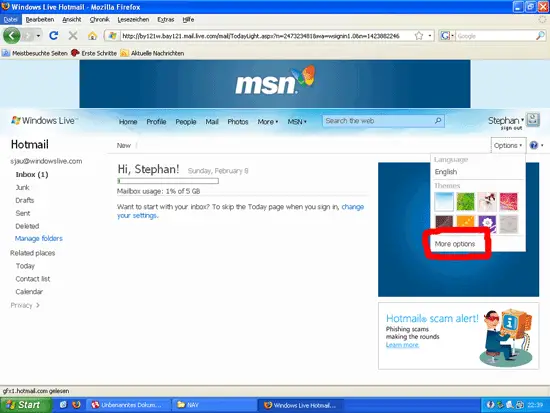Open Profile in navigation bar
Screen dimensions: 550x413
tap(156, 122)
